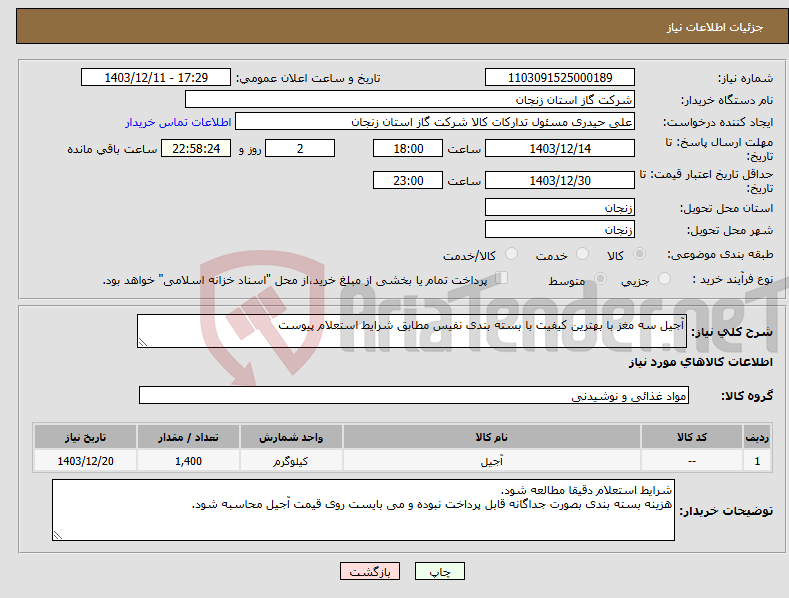Click the deadline time field 18:00

408,148
